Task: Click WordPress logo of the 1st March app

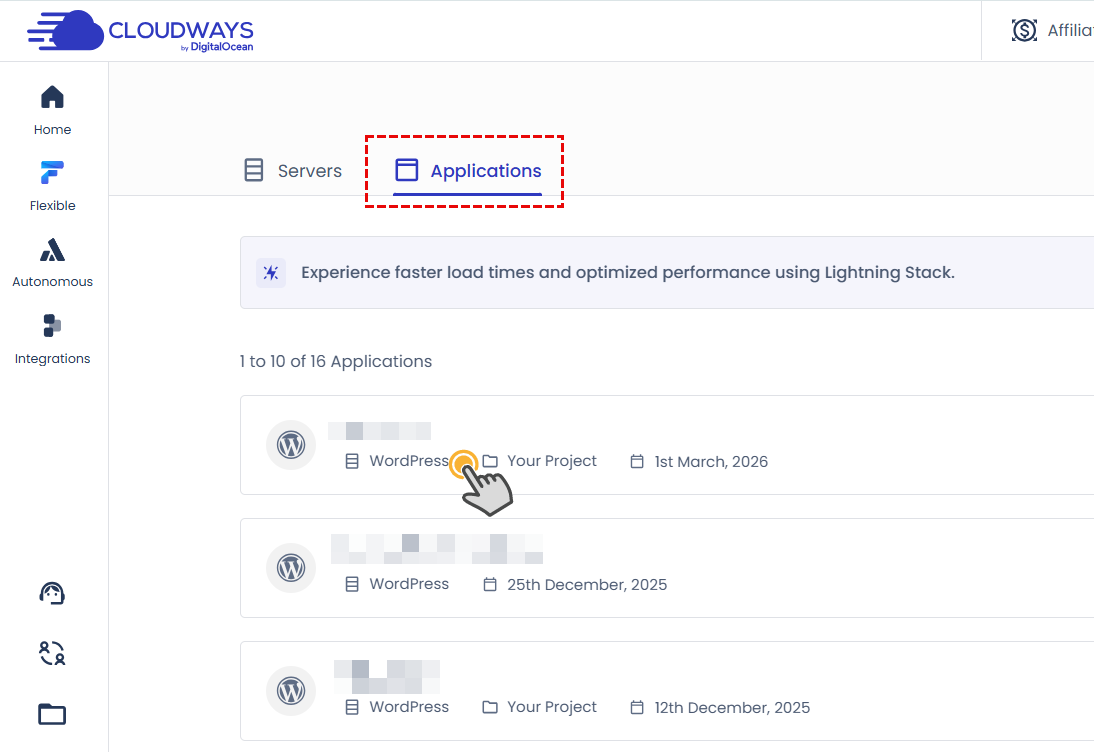Action: 291,444
